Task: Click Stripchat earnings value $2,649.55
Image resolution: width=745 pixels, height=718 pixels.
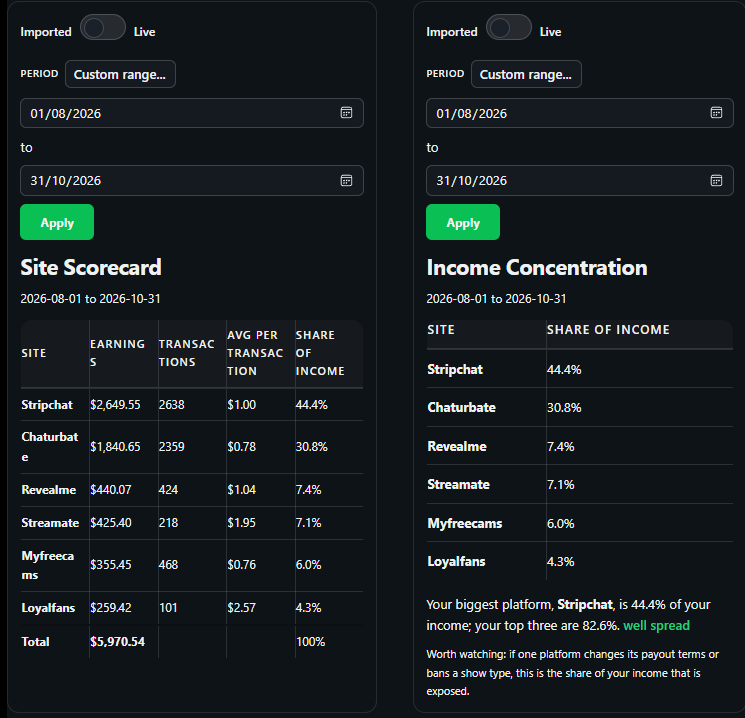Action: [115, 405]
